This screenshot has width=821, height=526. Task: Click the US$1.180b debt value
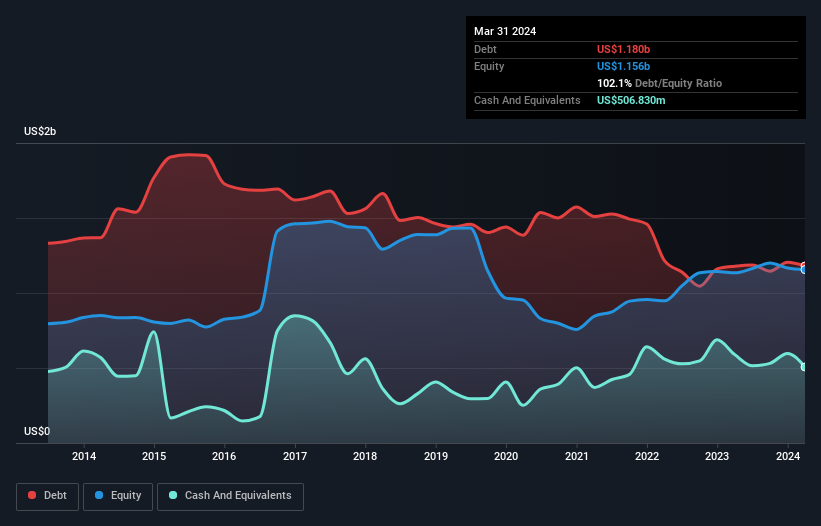click(623, 49)
